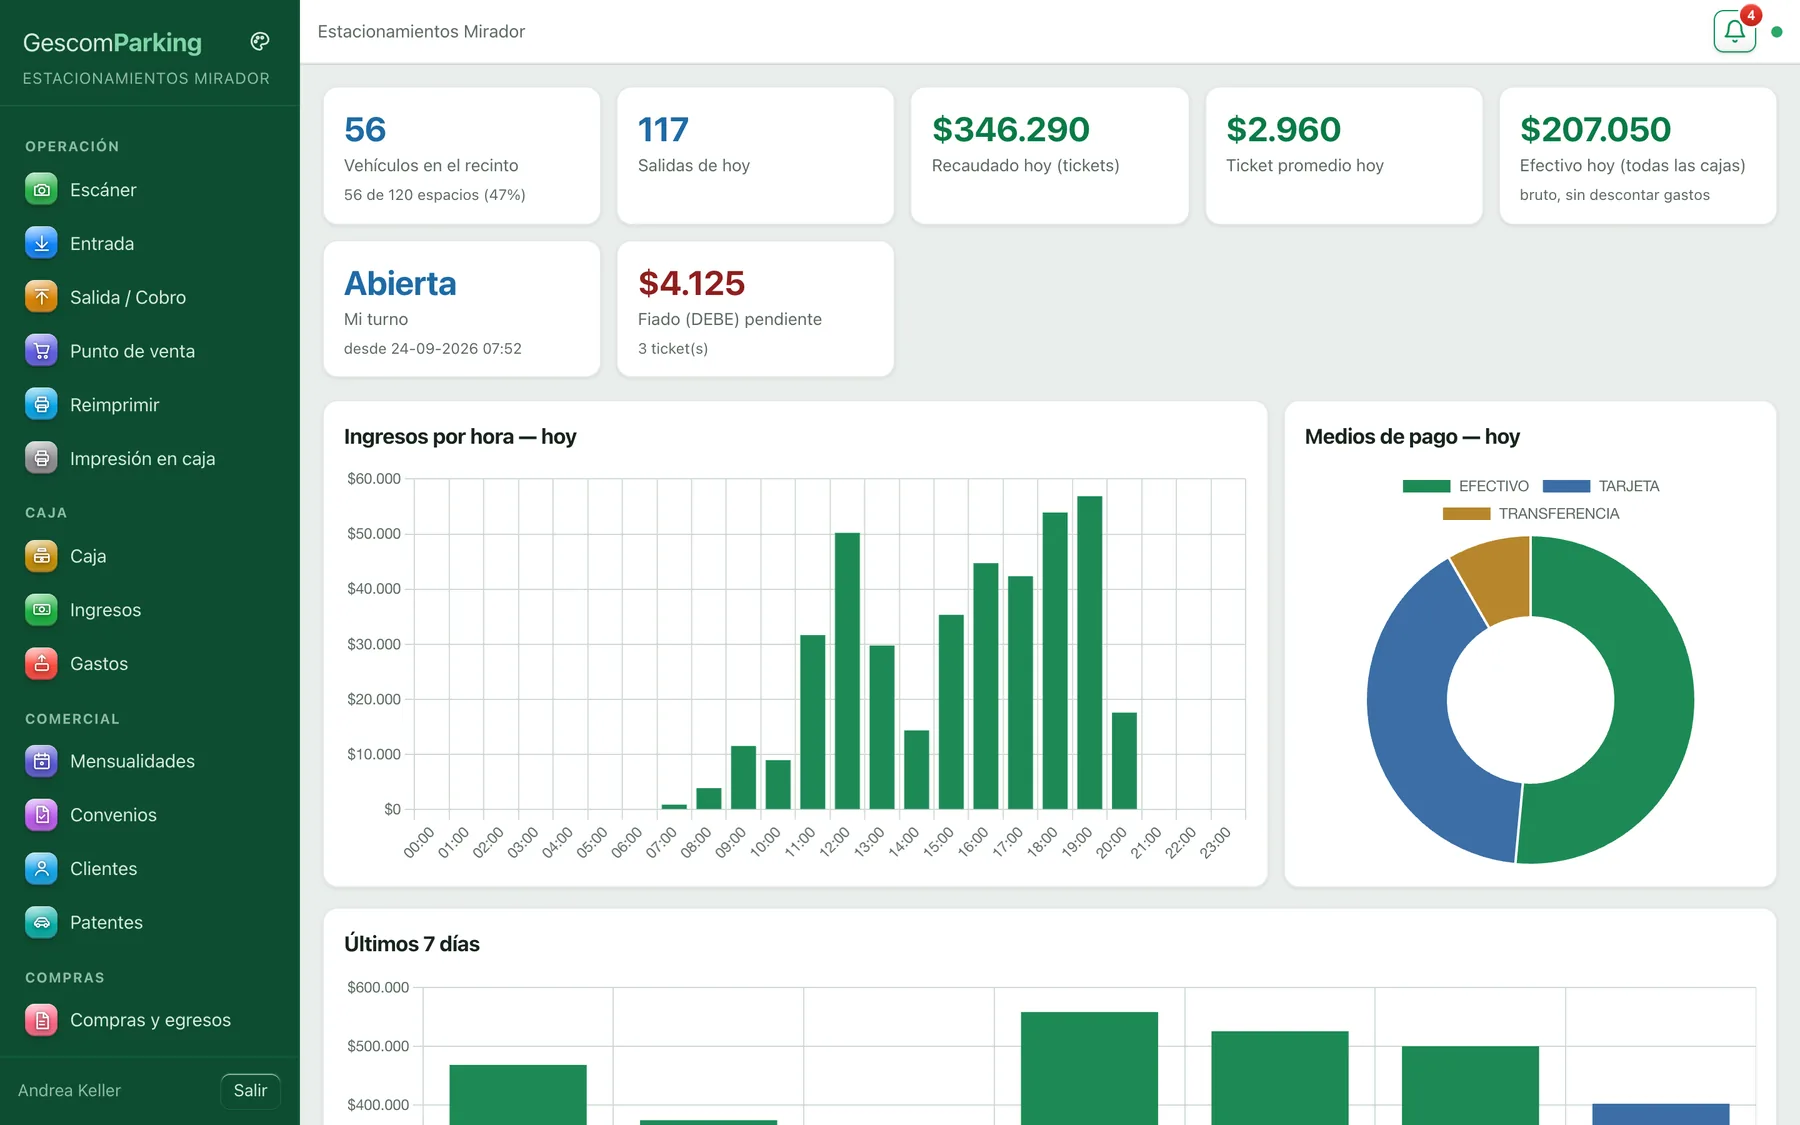Click the $207.050 cash today value
The image size is (1800, 1125).
coord(1595,129)
